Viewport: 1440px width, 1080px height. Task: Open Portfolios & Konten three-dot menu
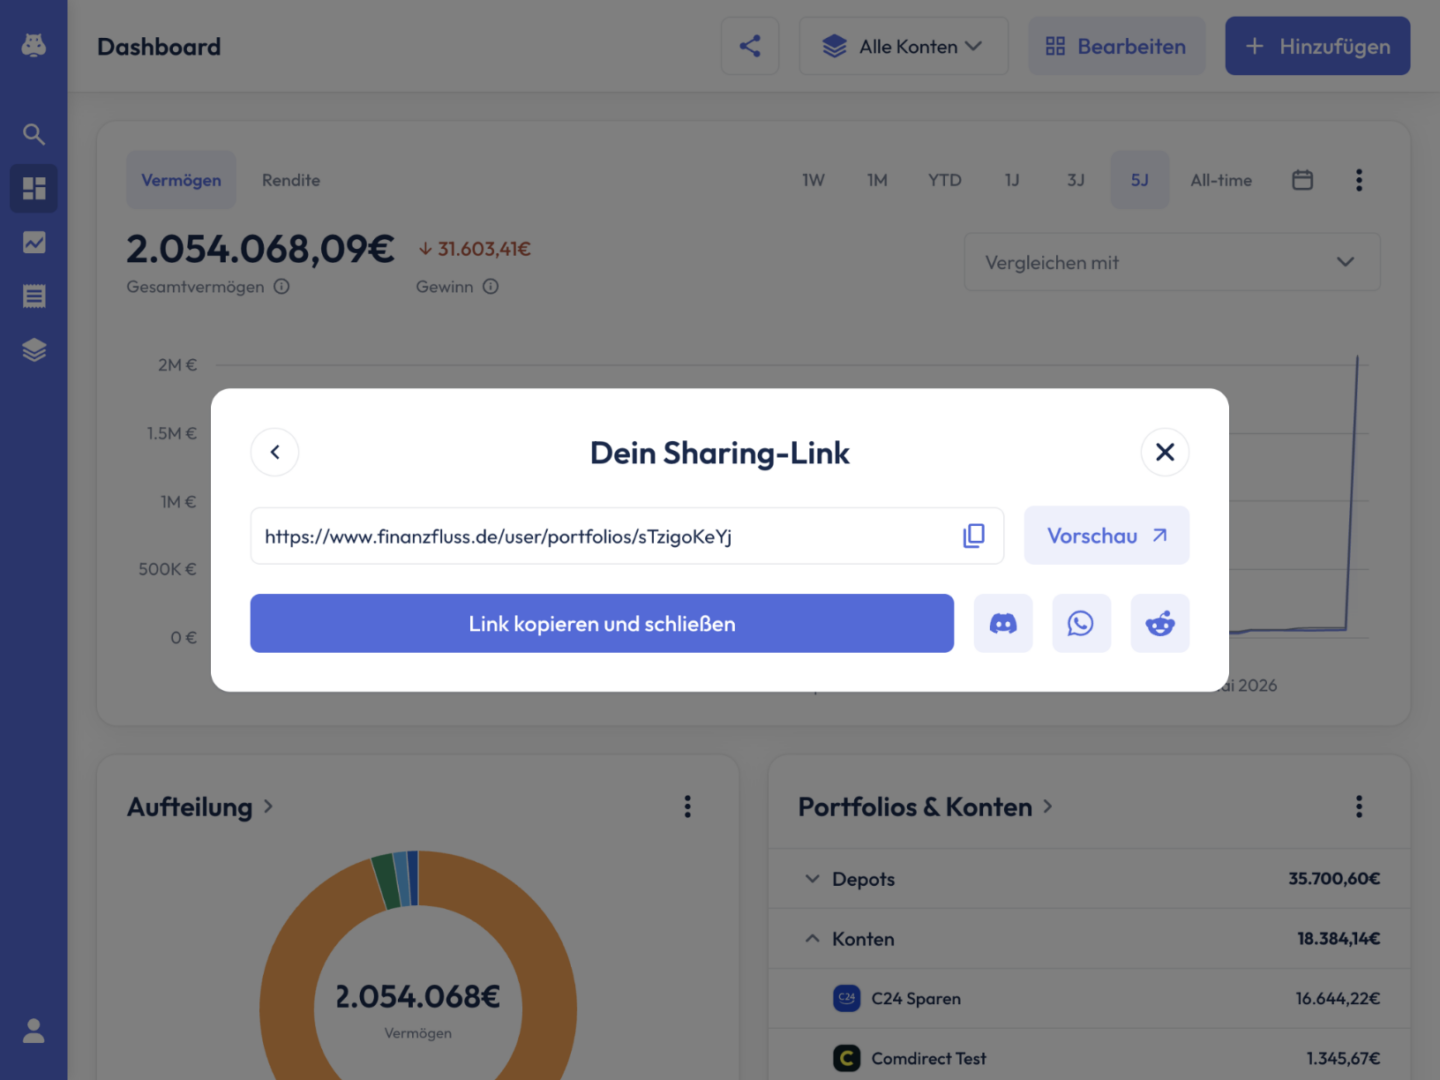(x=1358, y=807)
